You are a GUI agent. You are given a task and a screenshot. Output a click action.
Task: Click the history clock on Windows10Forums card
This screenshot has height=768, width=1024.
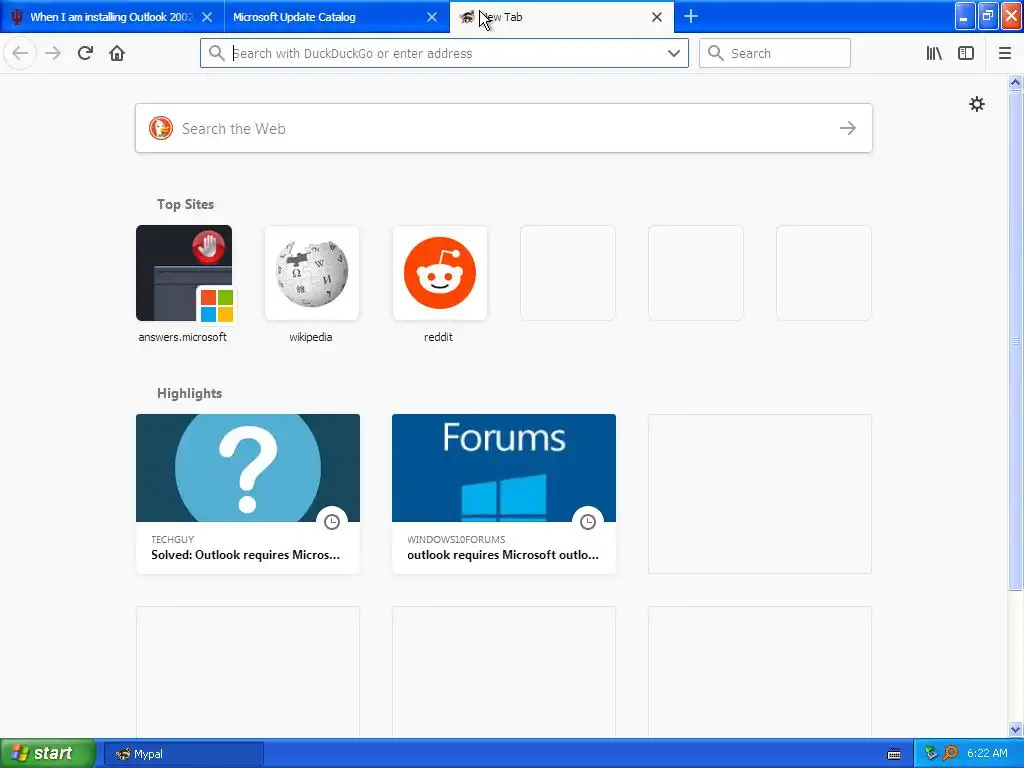click(x=588, y=521)
